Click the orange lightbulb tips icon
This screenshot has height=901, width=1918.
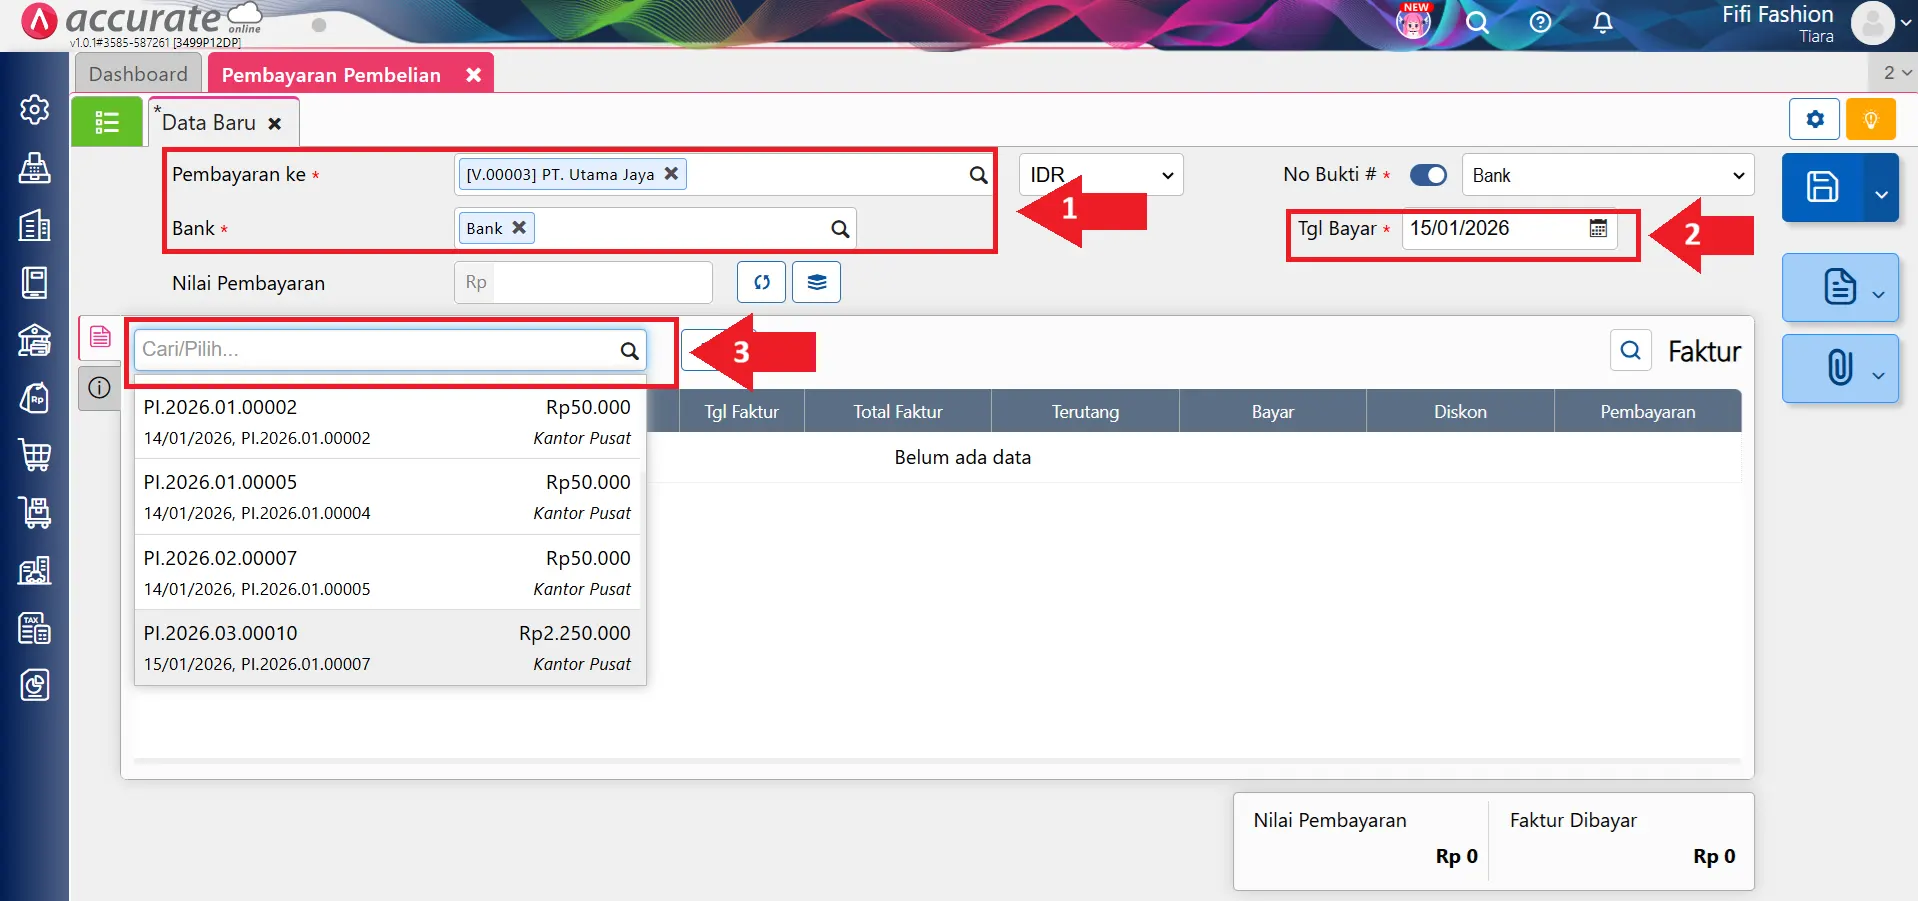coord(1870,120)
